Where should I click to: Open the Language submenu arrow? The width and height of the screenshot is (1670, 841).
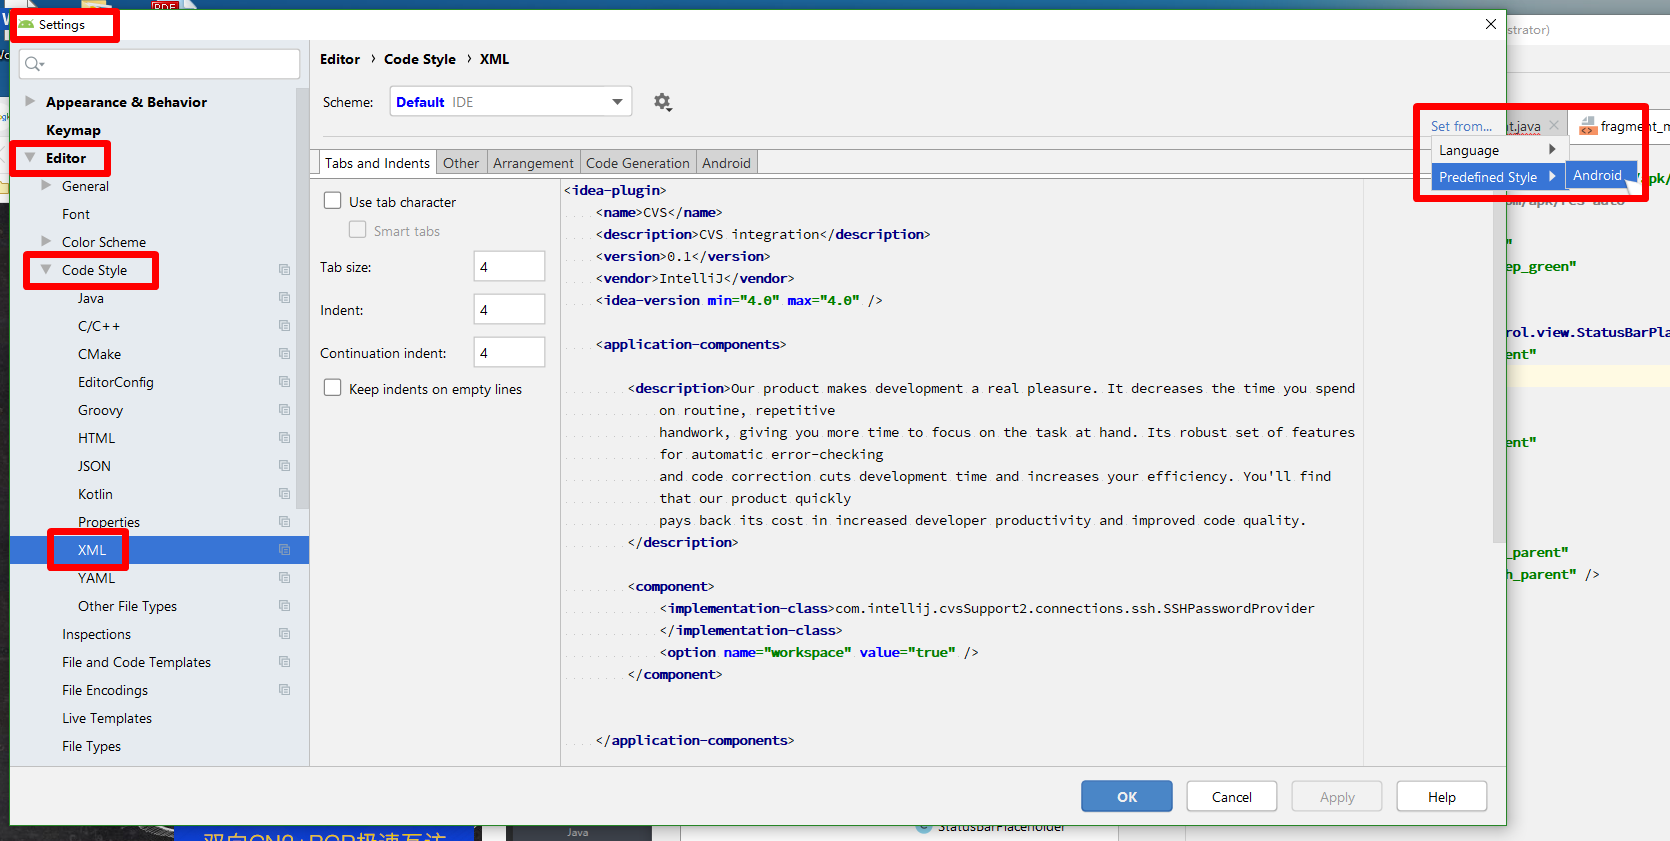(1552, 149)
